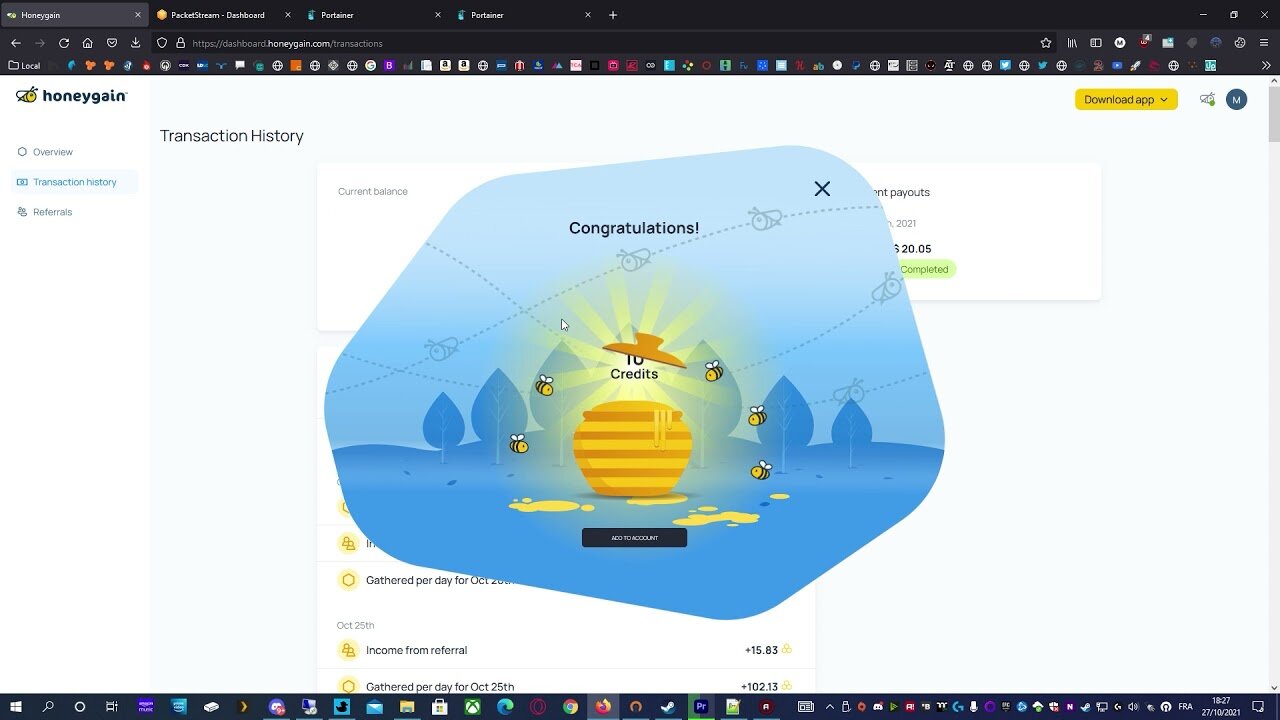Click the Transaction History heading
The height and width of the screenshot is (720, 1280).
point(232,136)
